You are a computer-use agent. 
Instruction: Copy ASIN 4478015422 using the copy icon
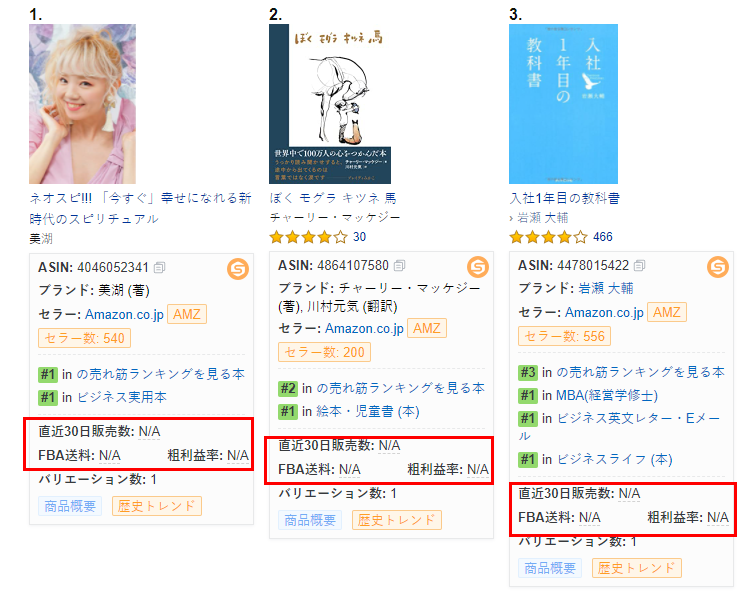click(x=640, y=265)
